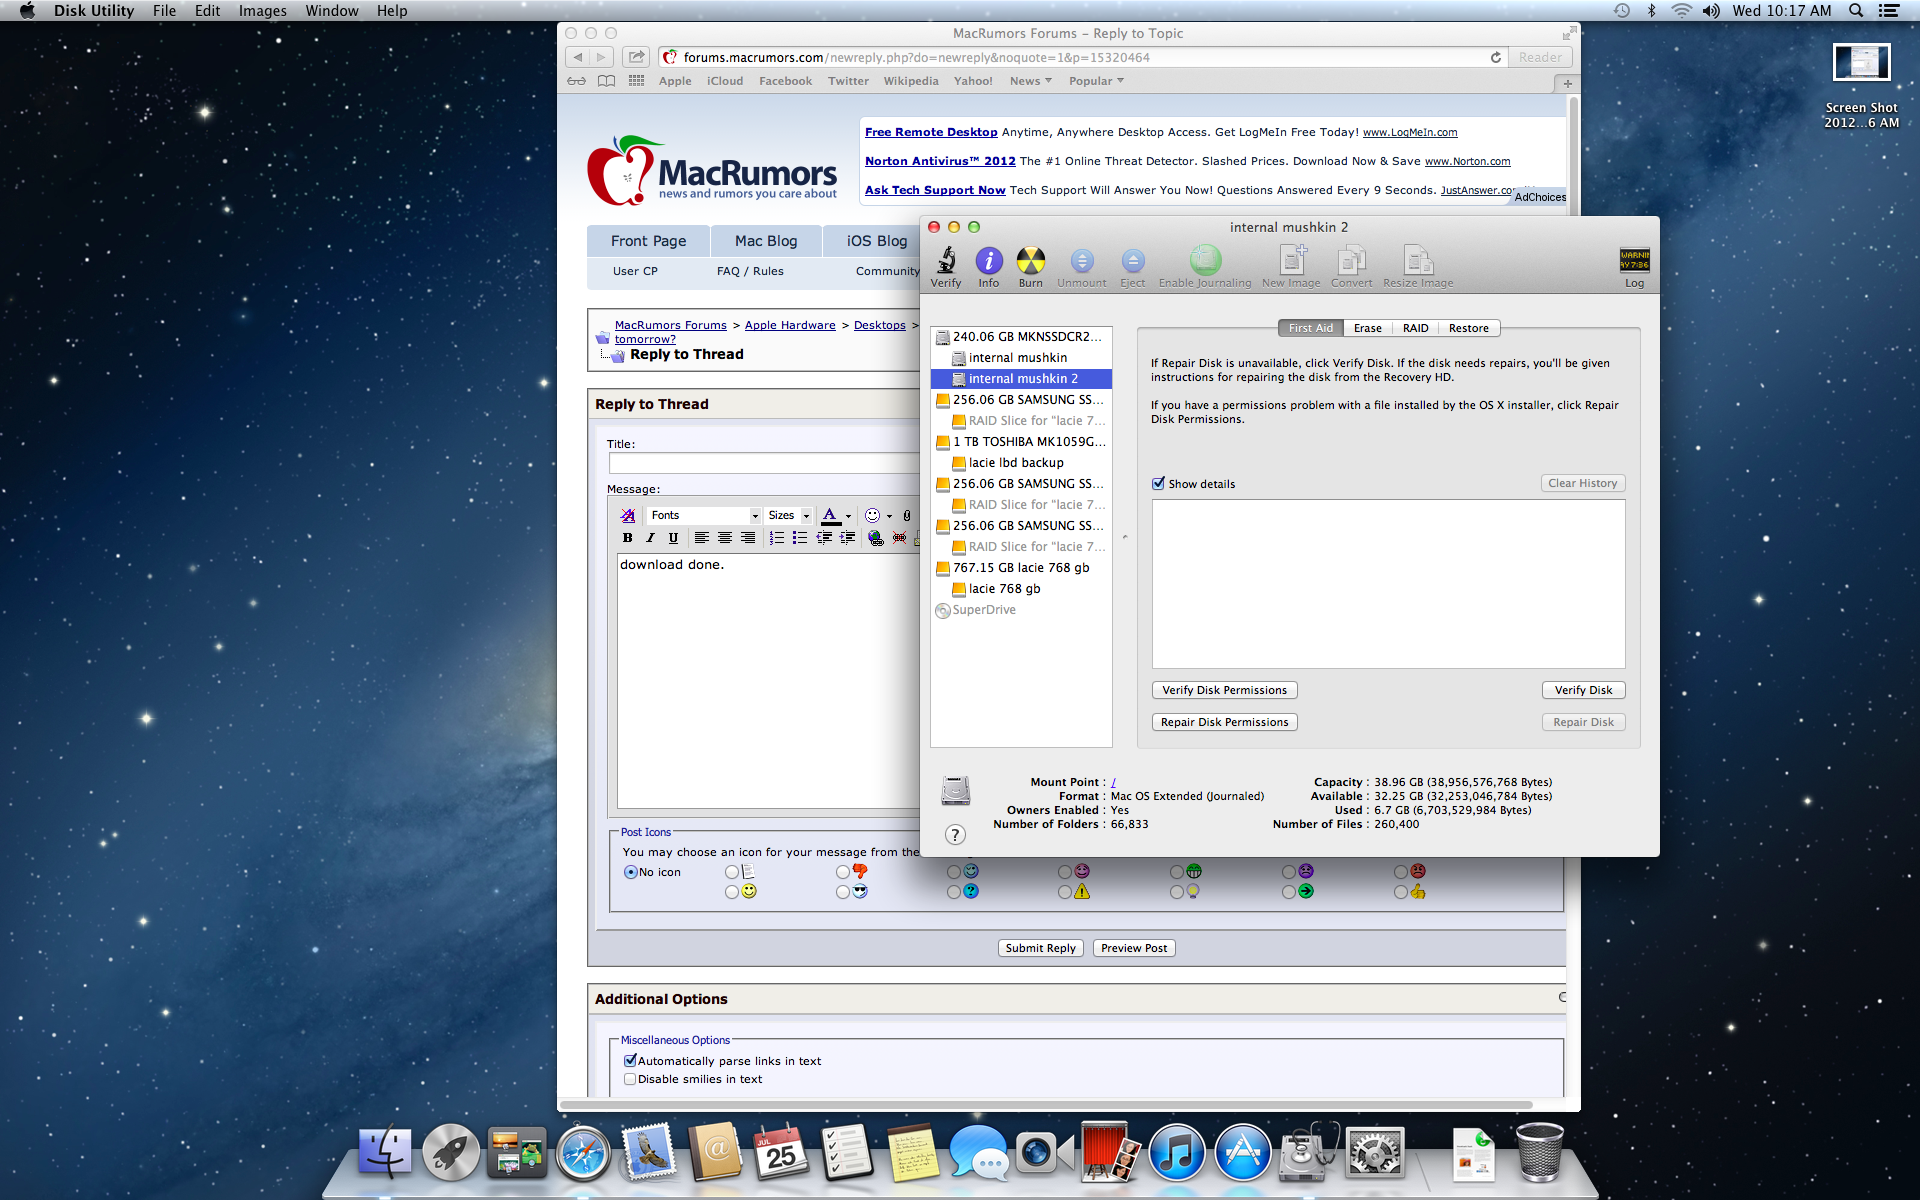Uncheck the Show details checkbox
The width and height of the screenshot is (1920, 1200).
1158,483
